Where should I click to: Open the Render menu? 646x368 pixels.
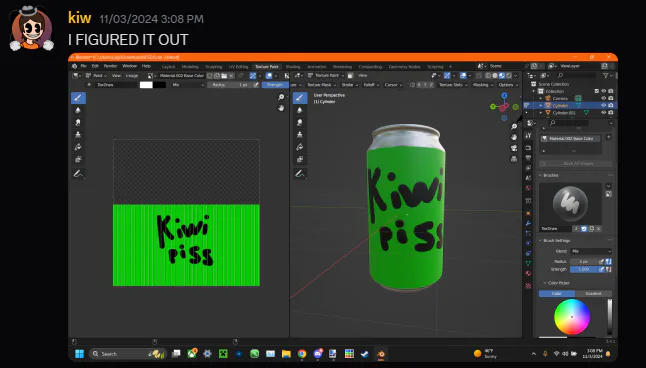click(110, 66)
